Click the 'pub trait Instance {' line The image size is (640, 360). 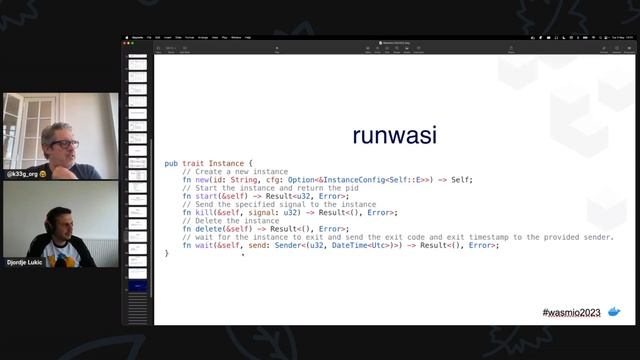pos(209,163)
